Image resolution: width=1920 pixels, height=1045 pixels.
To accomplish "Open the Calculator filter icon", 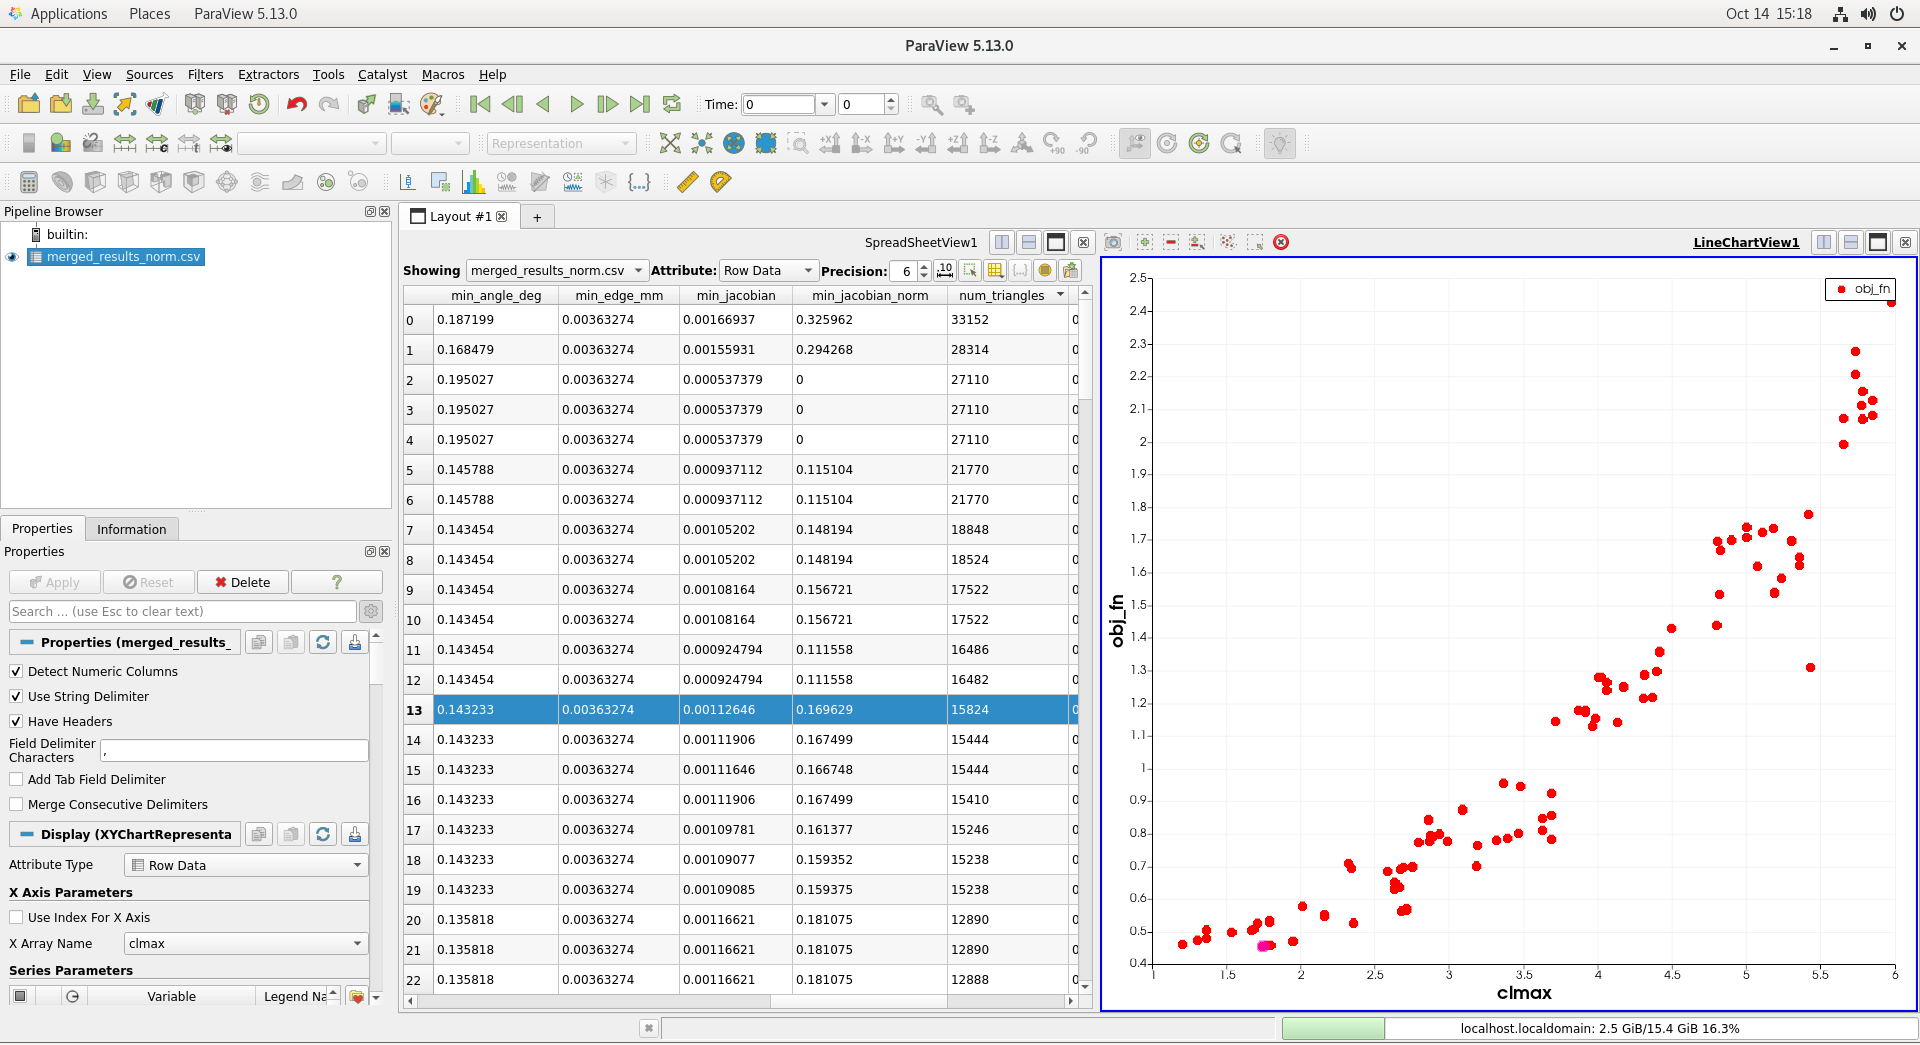I will [29, 182].
